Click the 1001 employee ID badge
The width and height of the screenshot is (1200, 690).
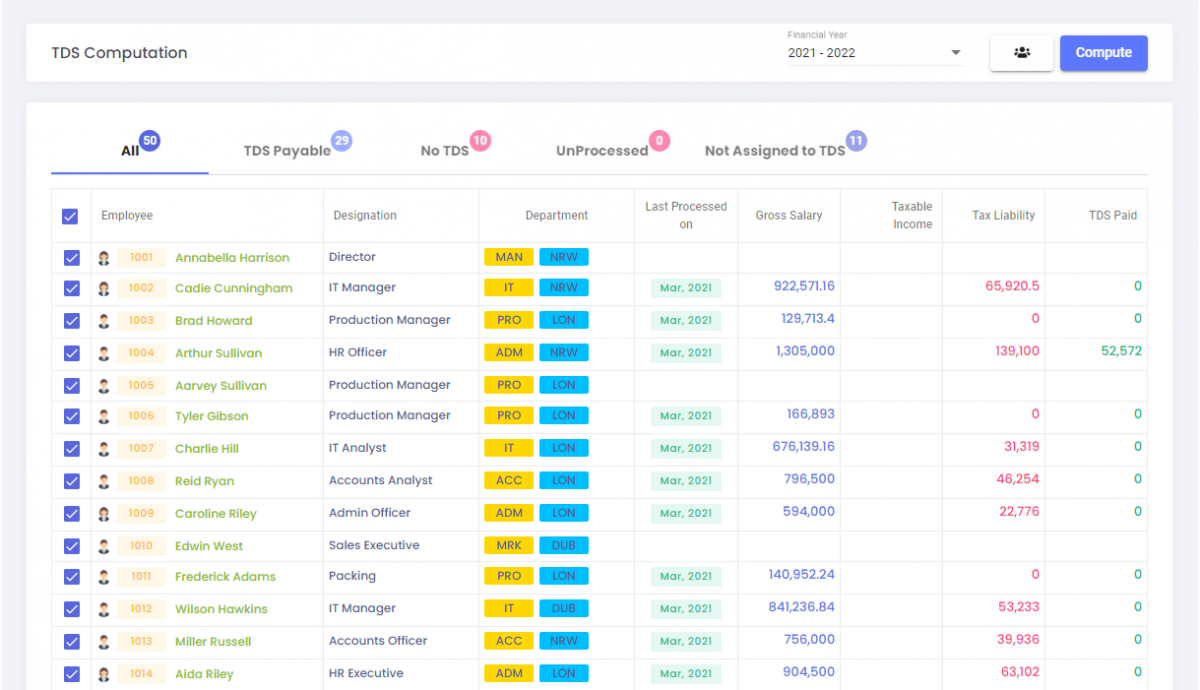point(140,257)
